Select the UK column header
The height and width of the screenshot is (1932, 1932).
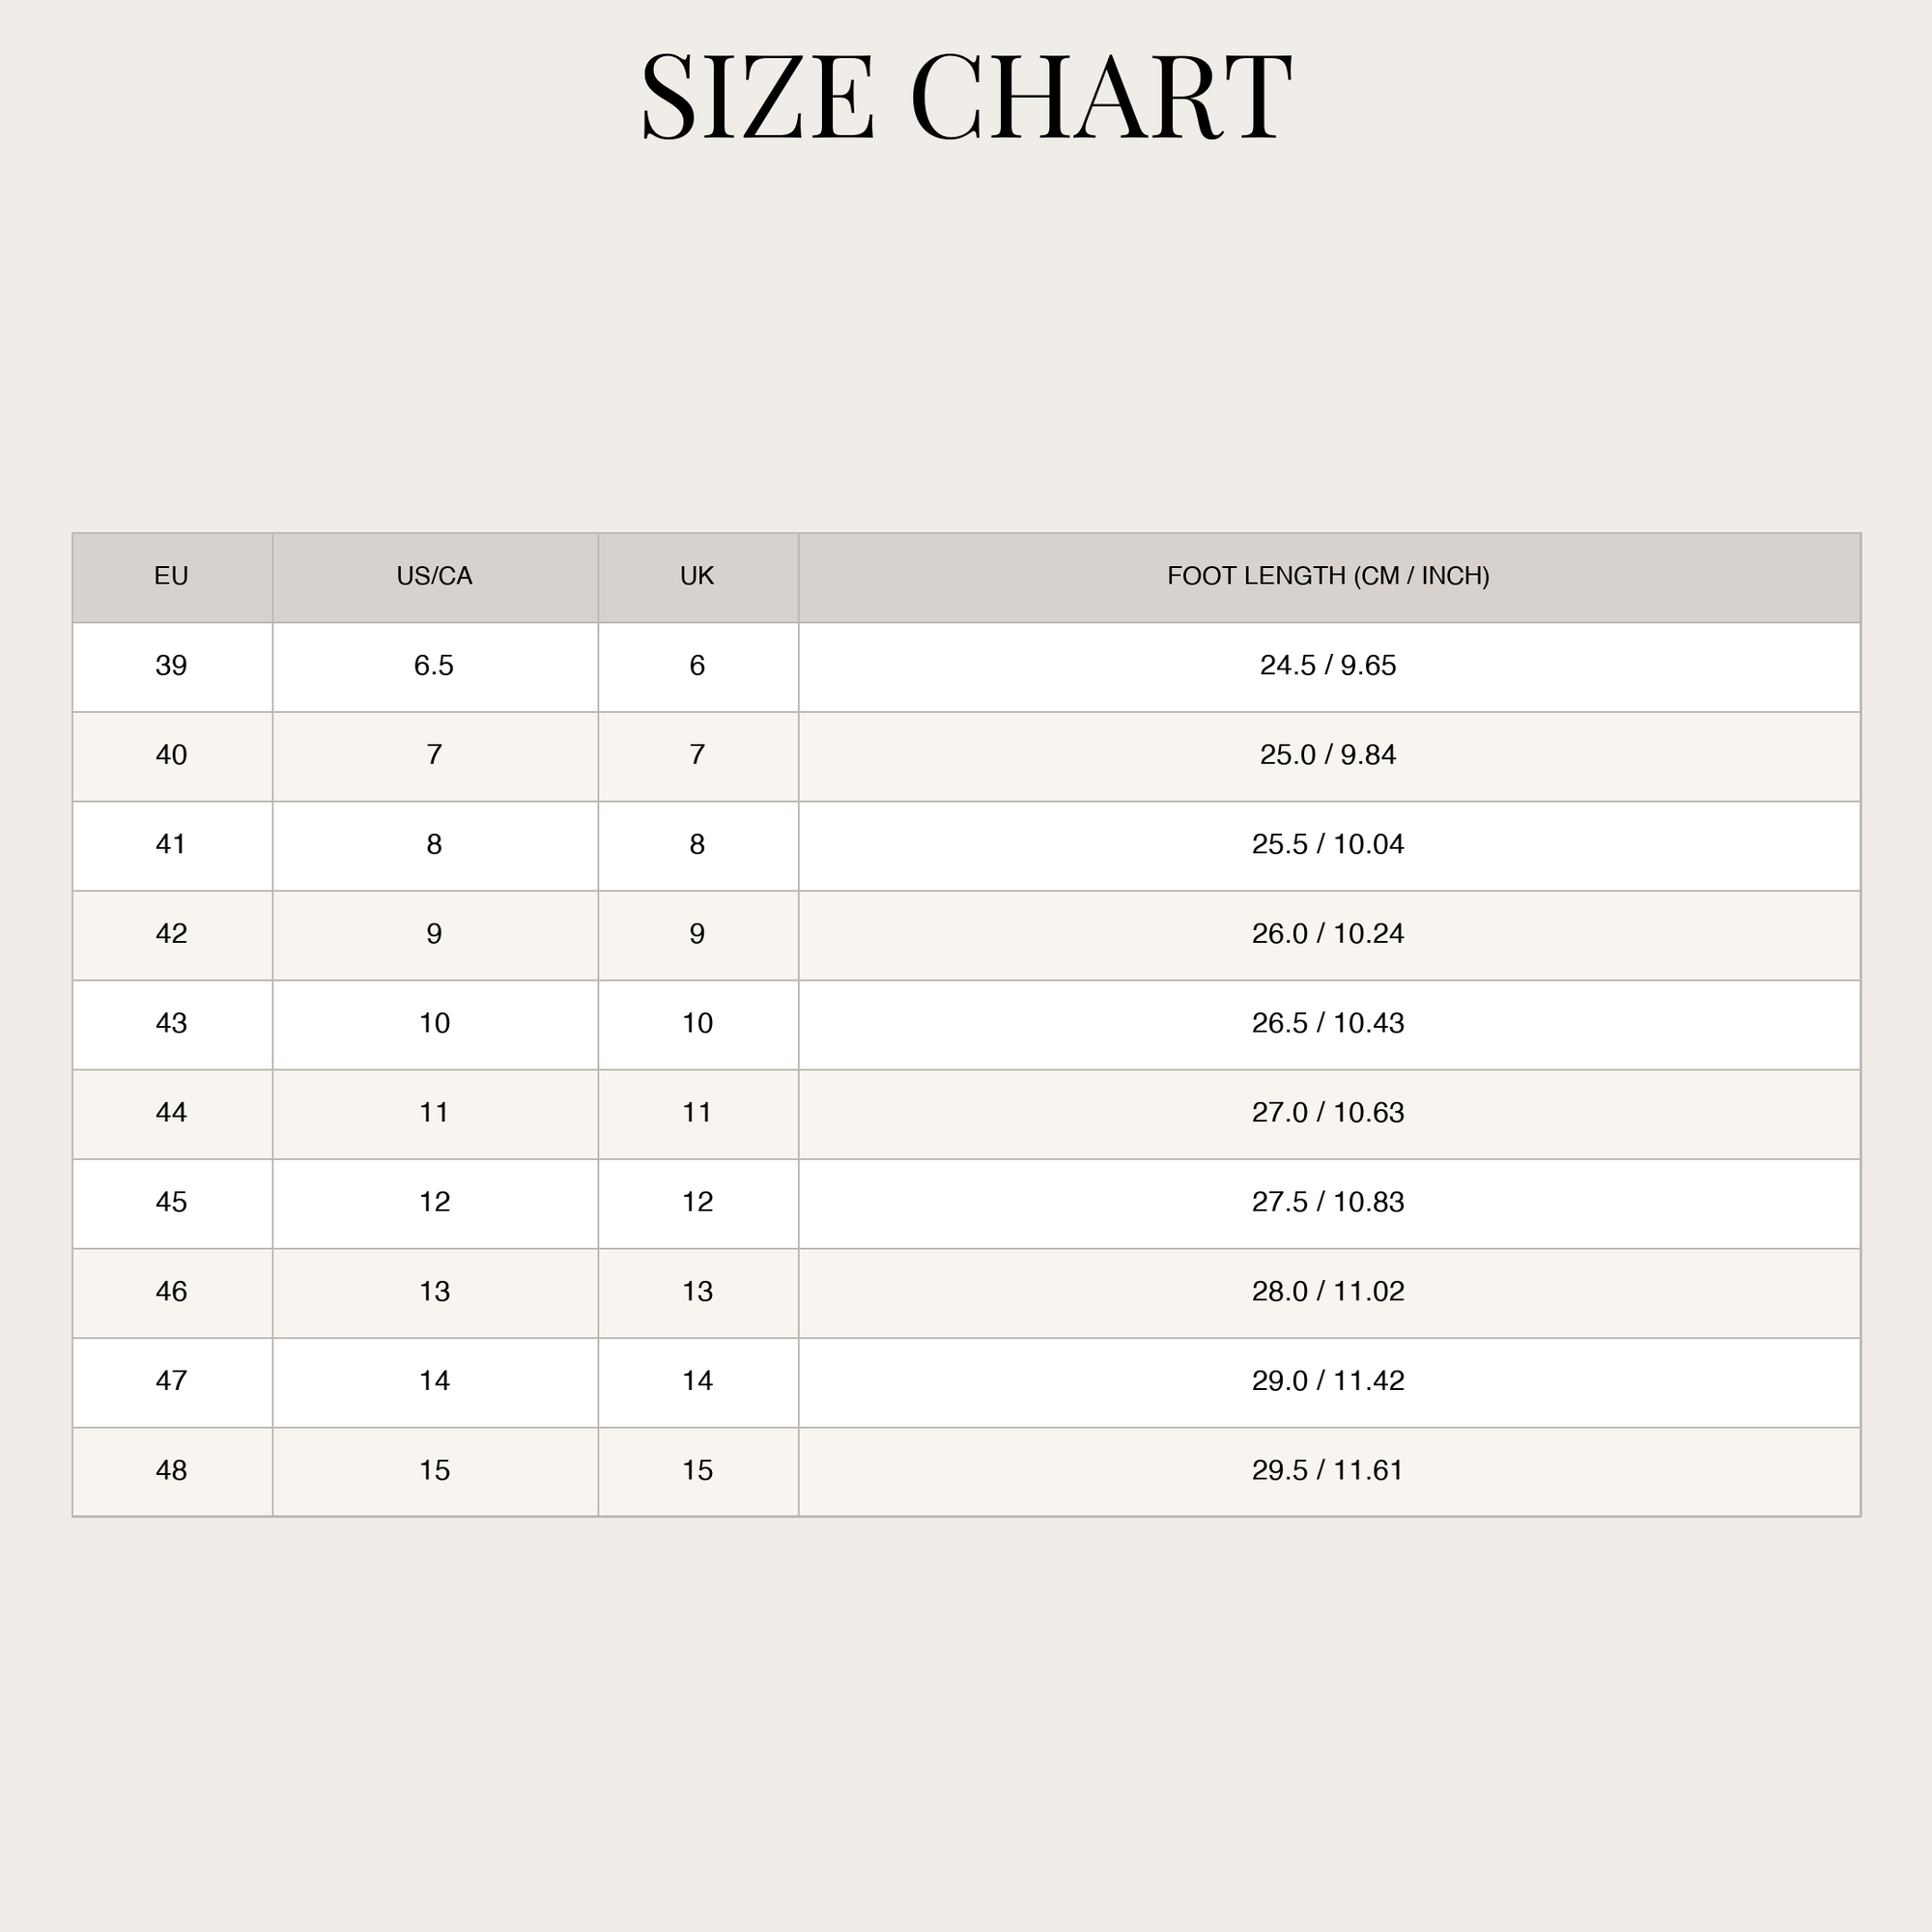pos(697,577)
